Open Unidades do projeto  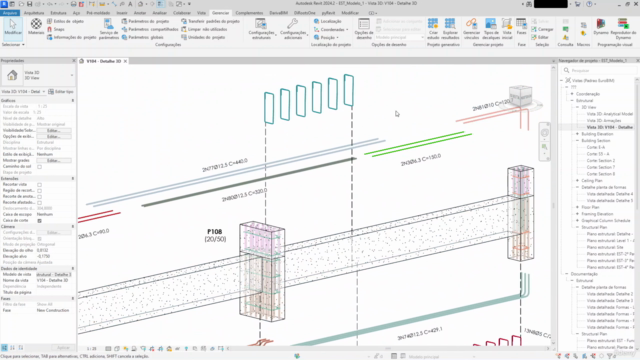tap(203, 37)
